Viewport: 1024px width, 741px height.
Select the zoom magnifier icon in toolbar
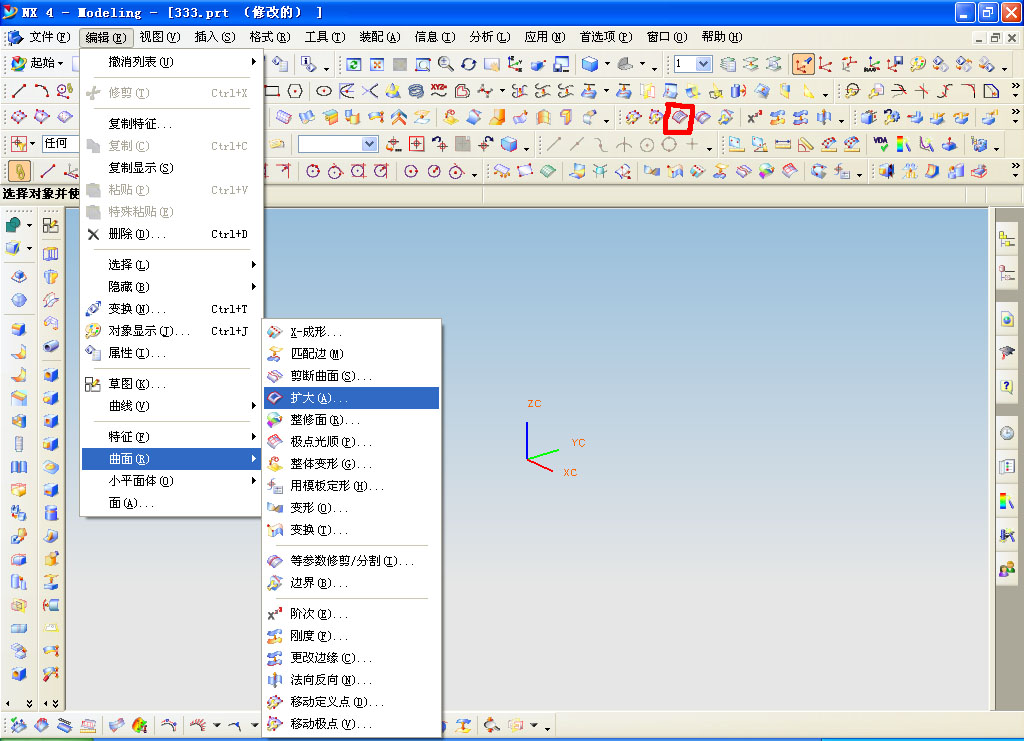(446, 64)
